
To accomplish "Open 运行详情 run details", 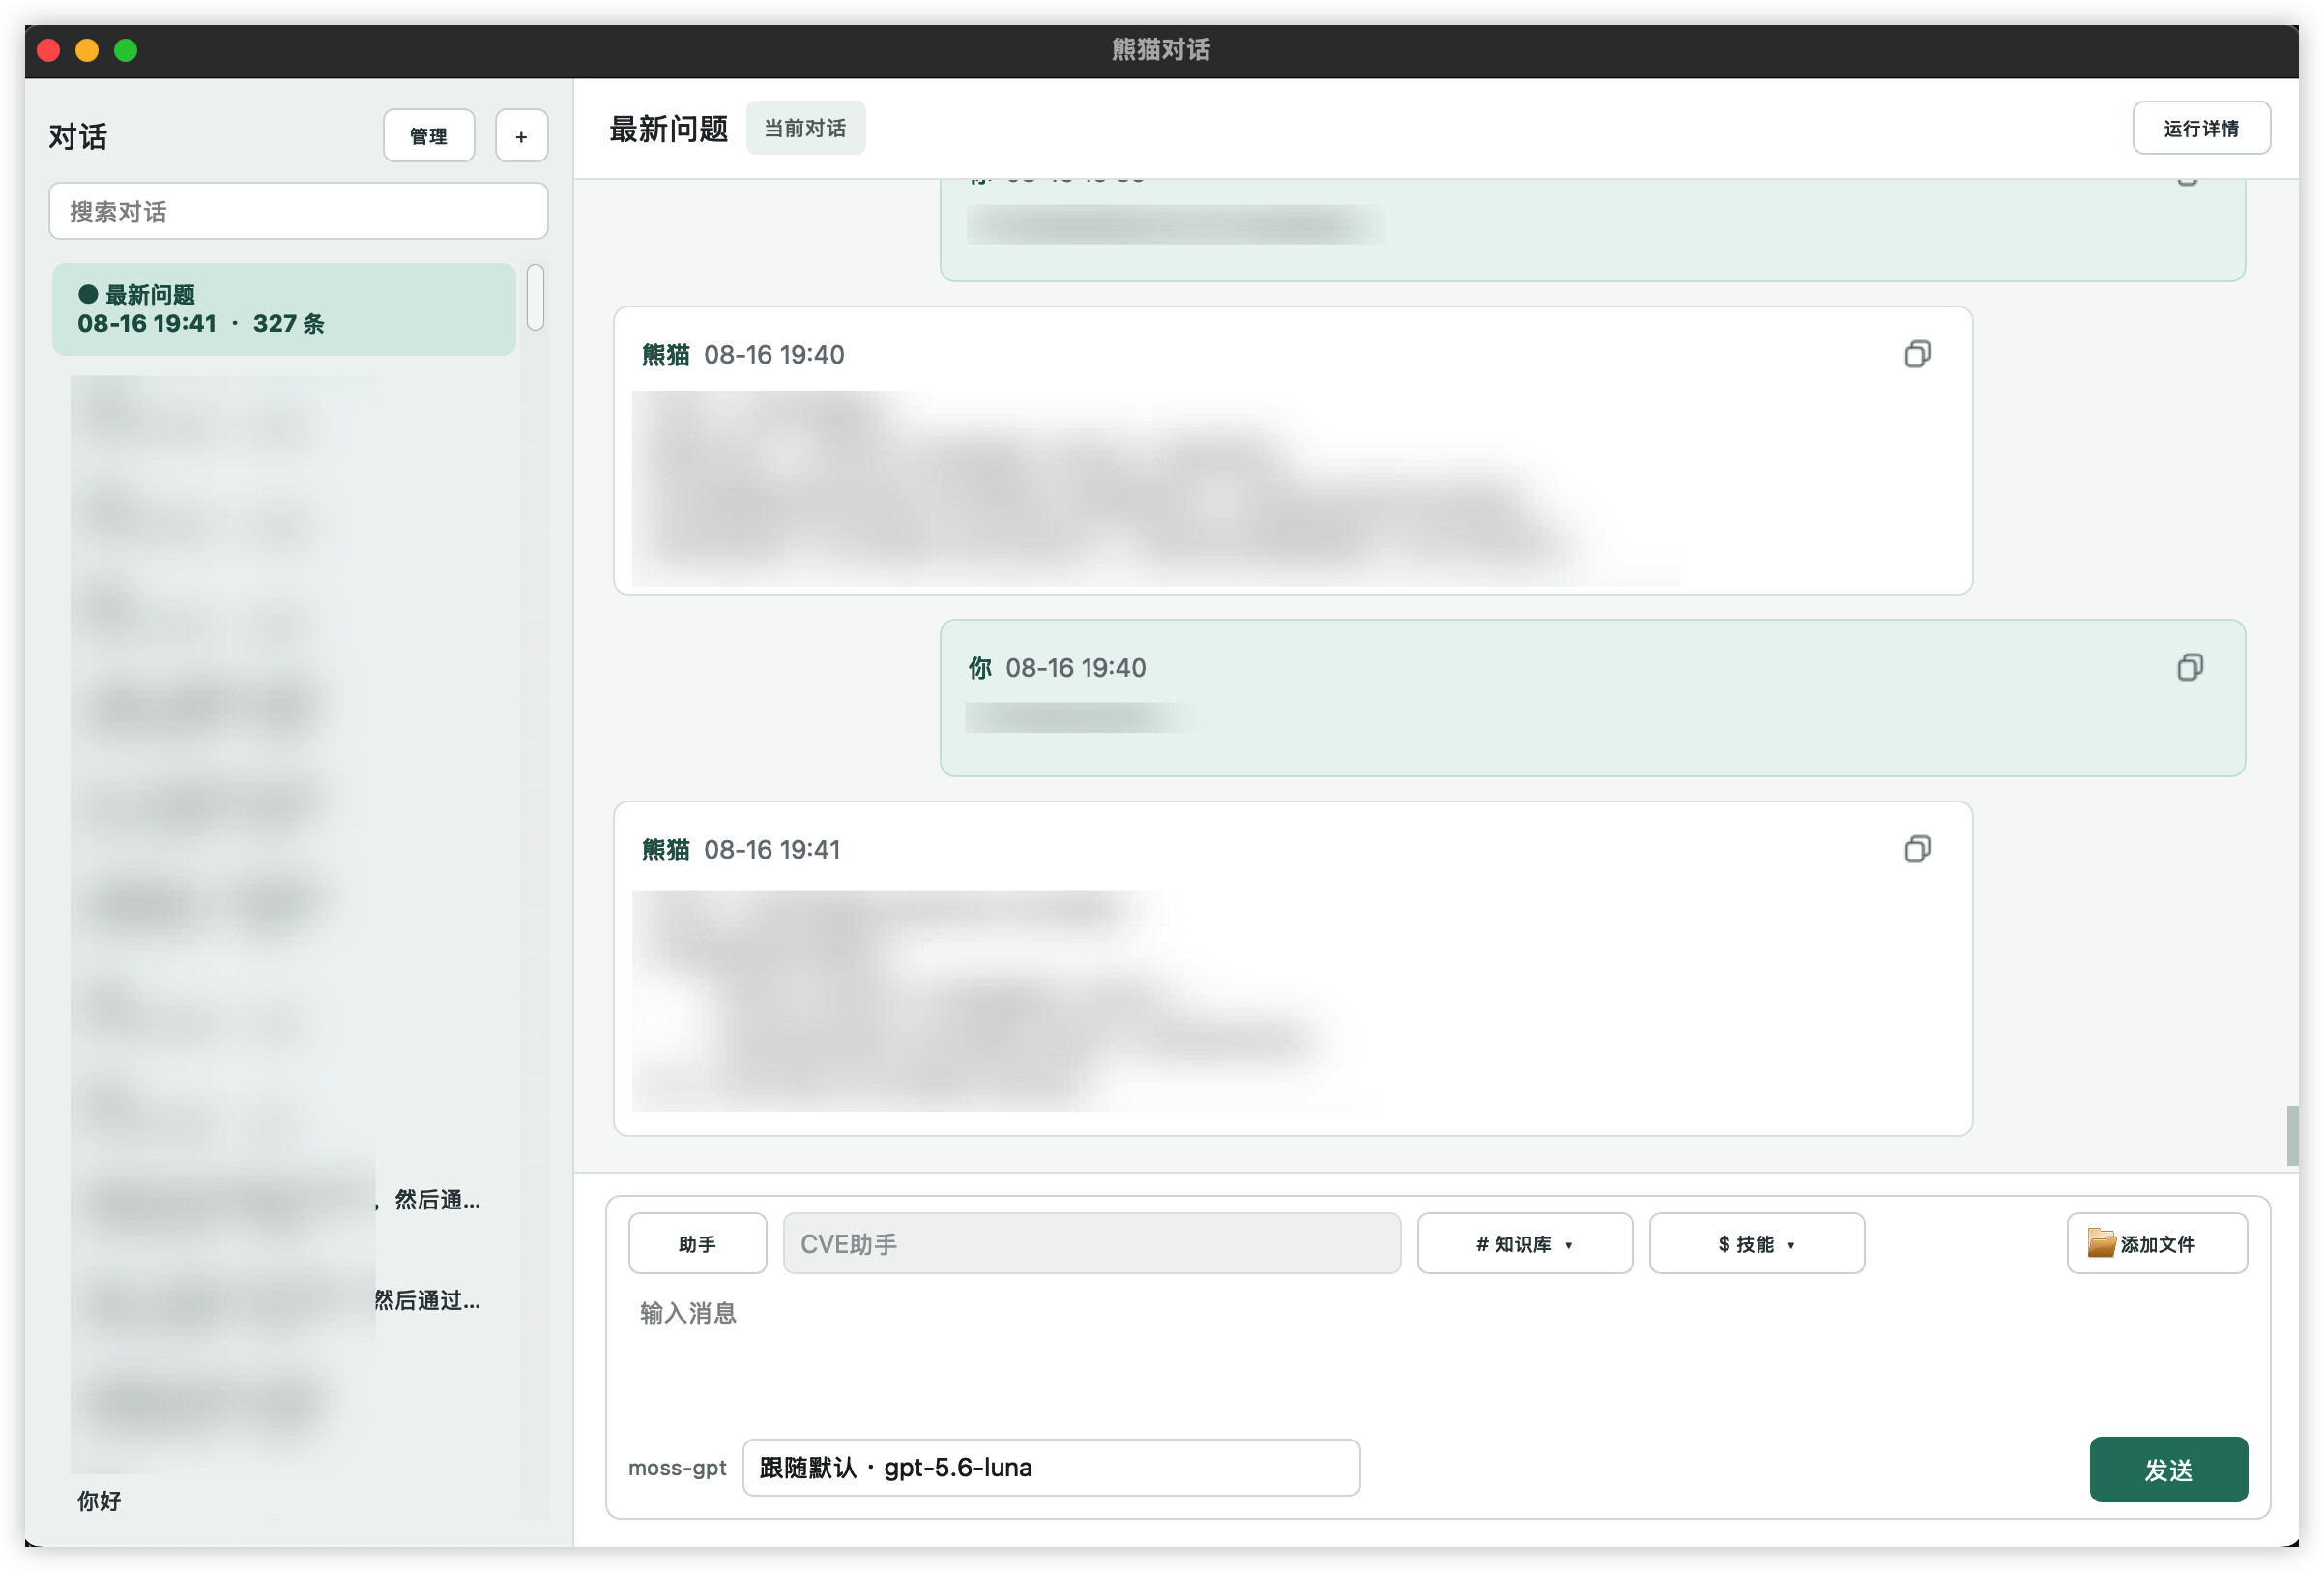I will (2200, 128).
